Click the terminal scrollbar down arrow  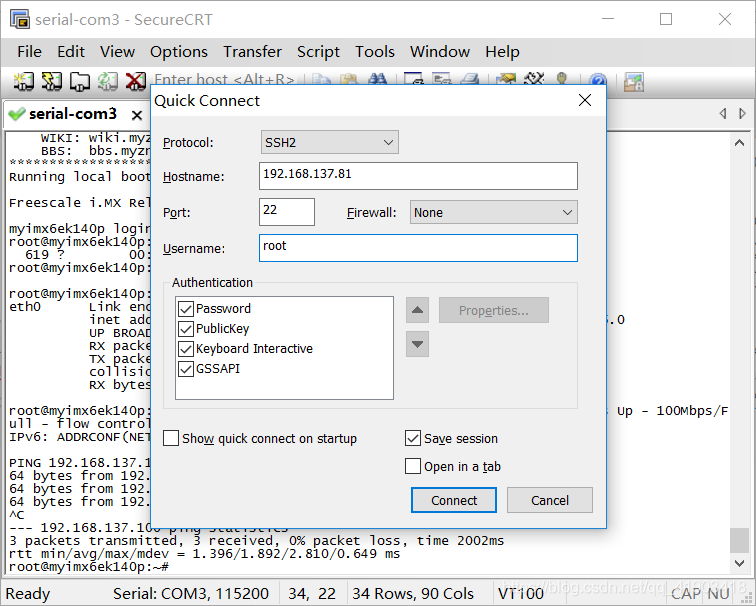[x=739, y=563]
